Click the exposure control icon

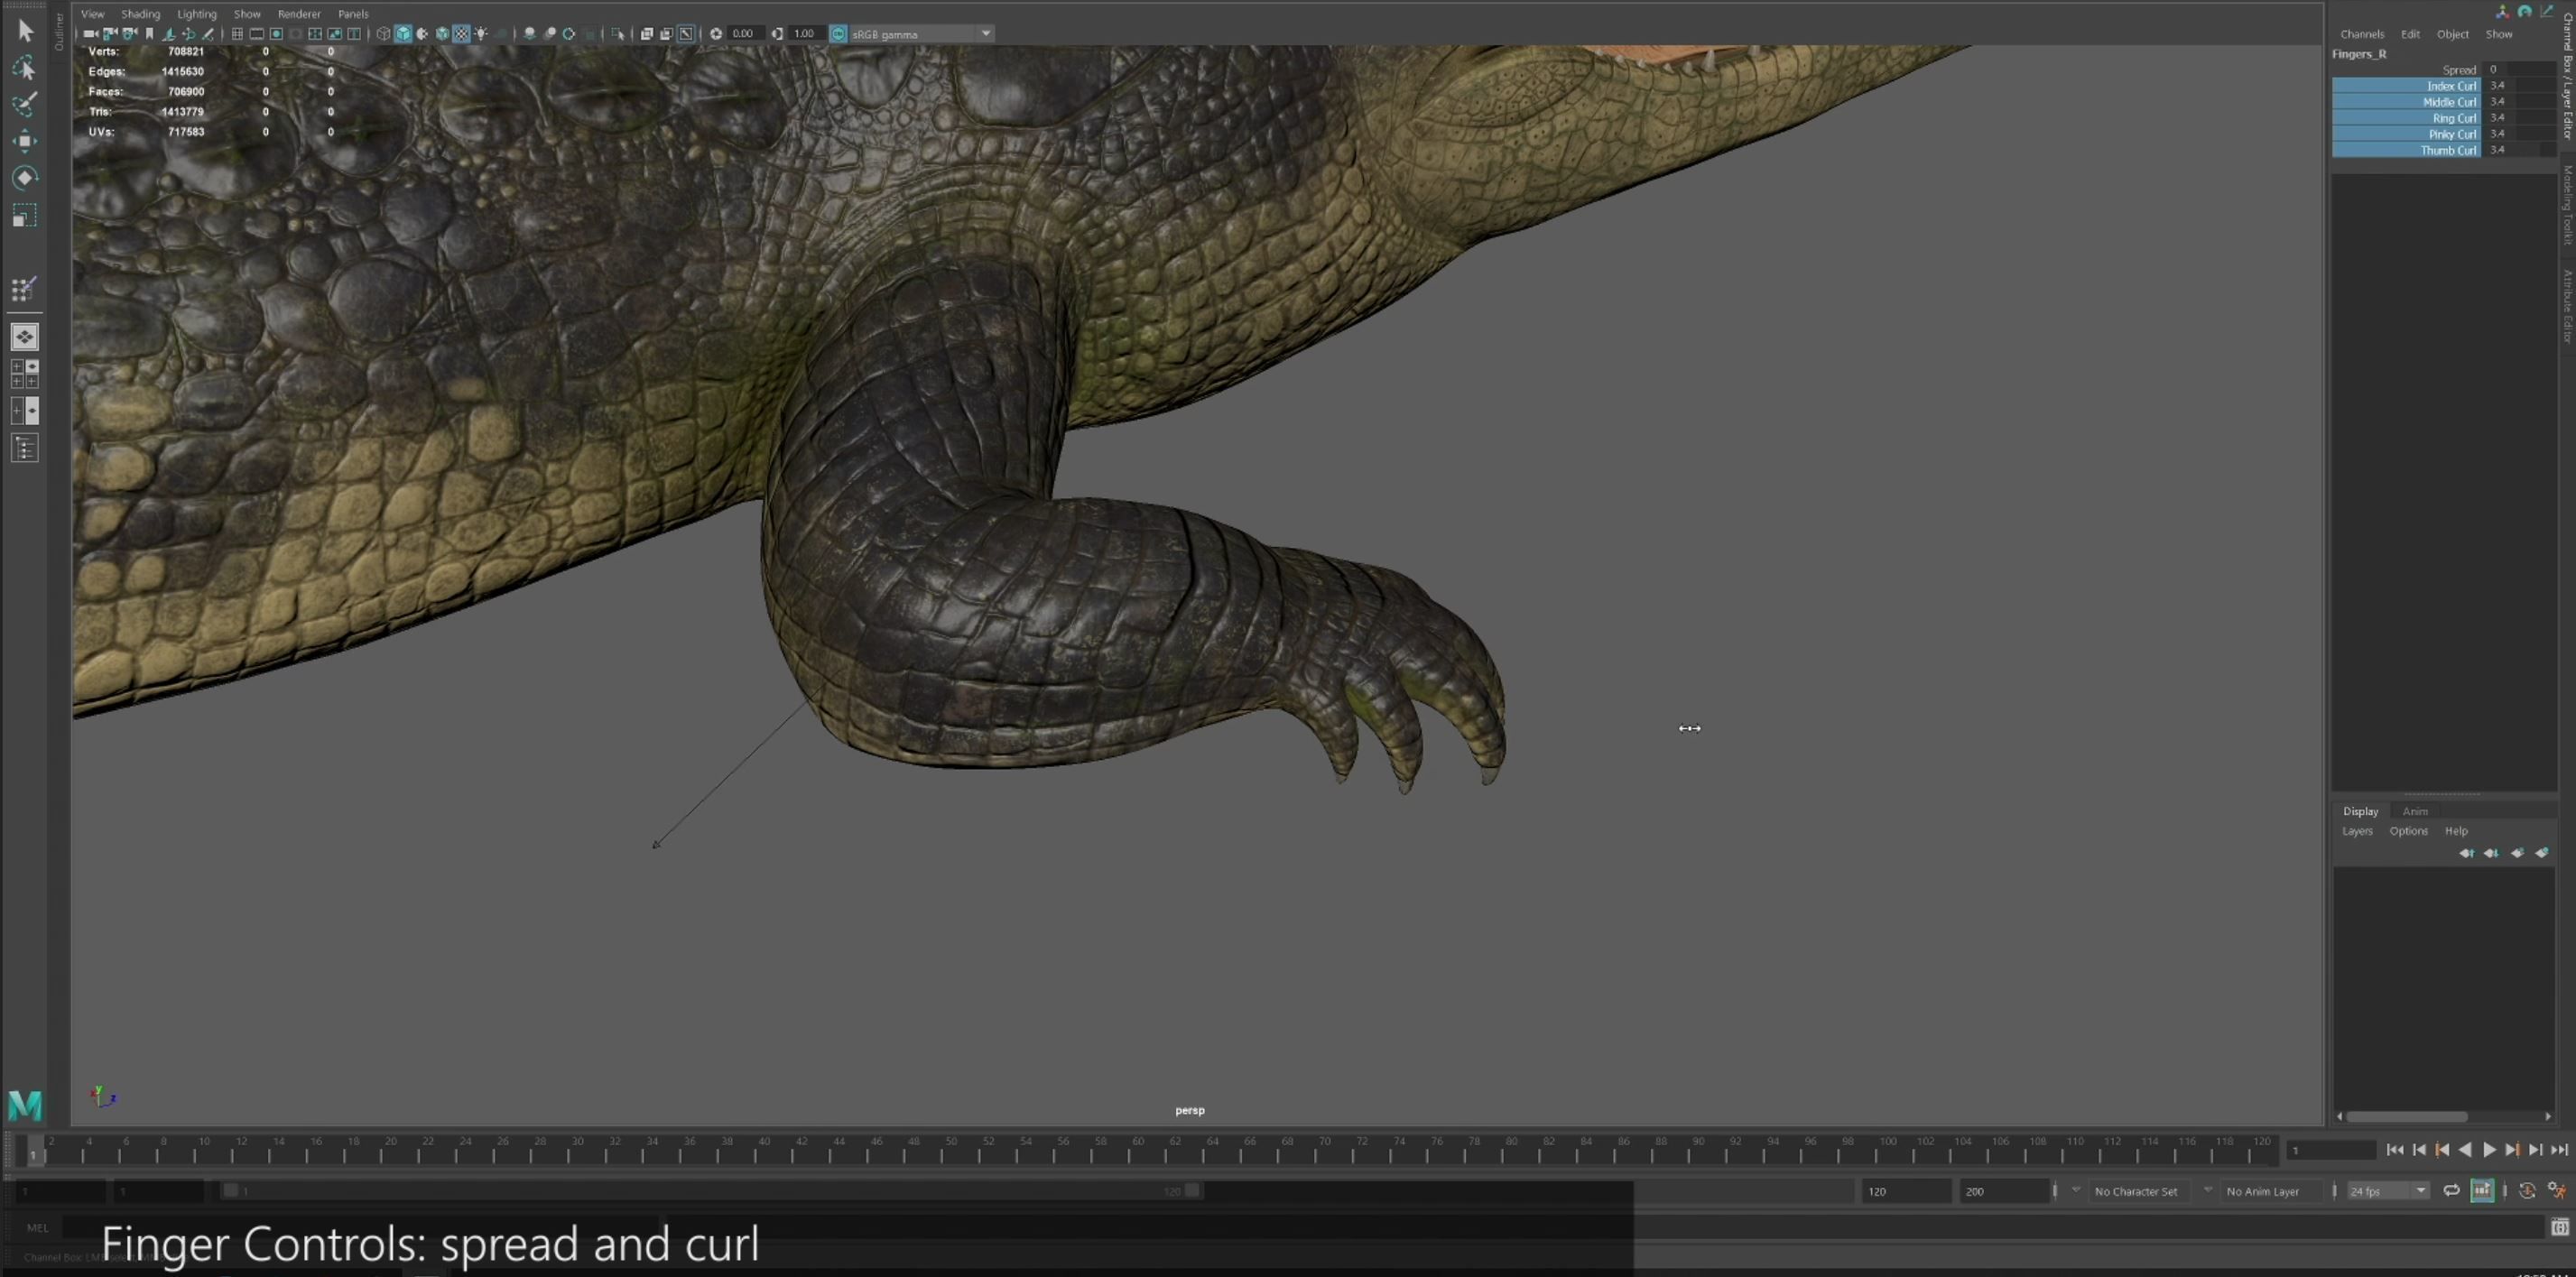coord(716,34)
